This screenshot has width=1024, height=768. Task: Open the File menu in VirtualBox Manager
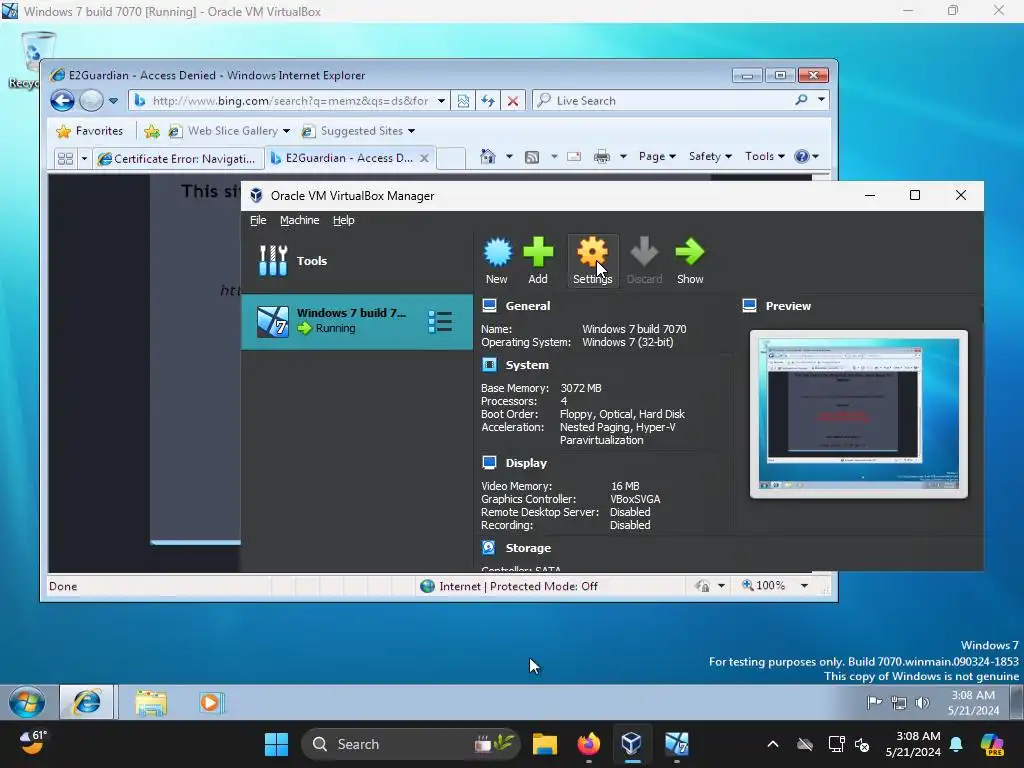pos(258,220)
